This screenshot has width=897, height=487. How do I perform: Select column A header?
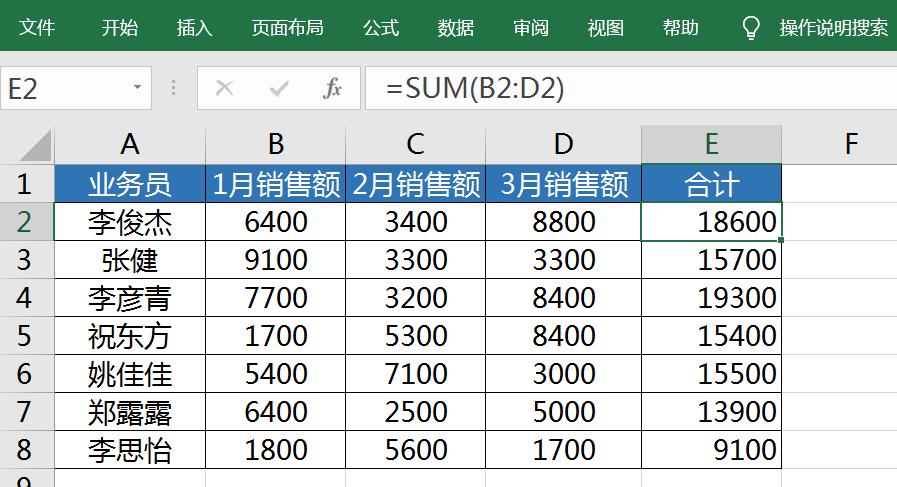130,144
